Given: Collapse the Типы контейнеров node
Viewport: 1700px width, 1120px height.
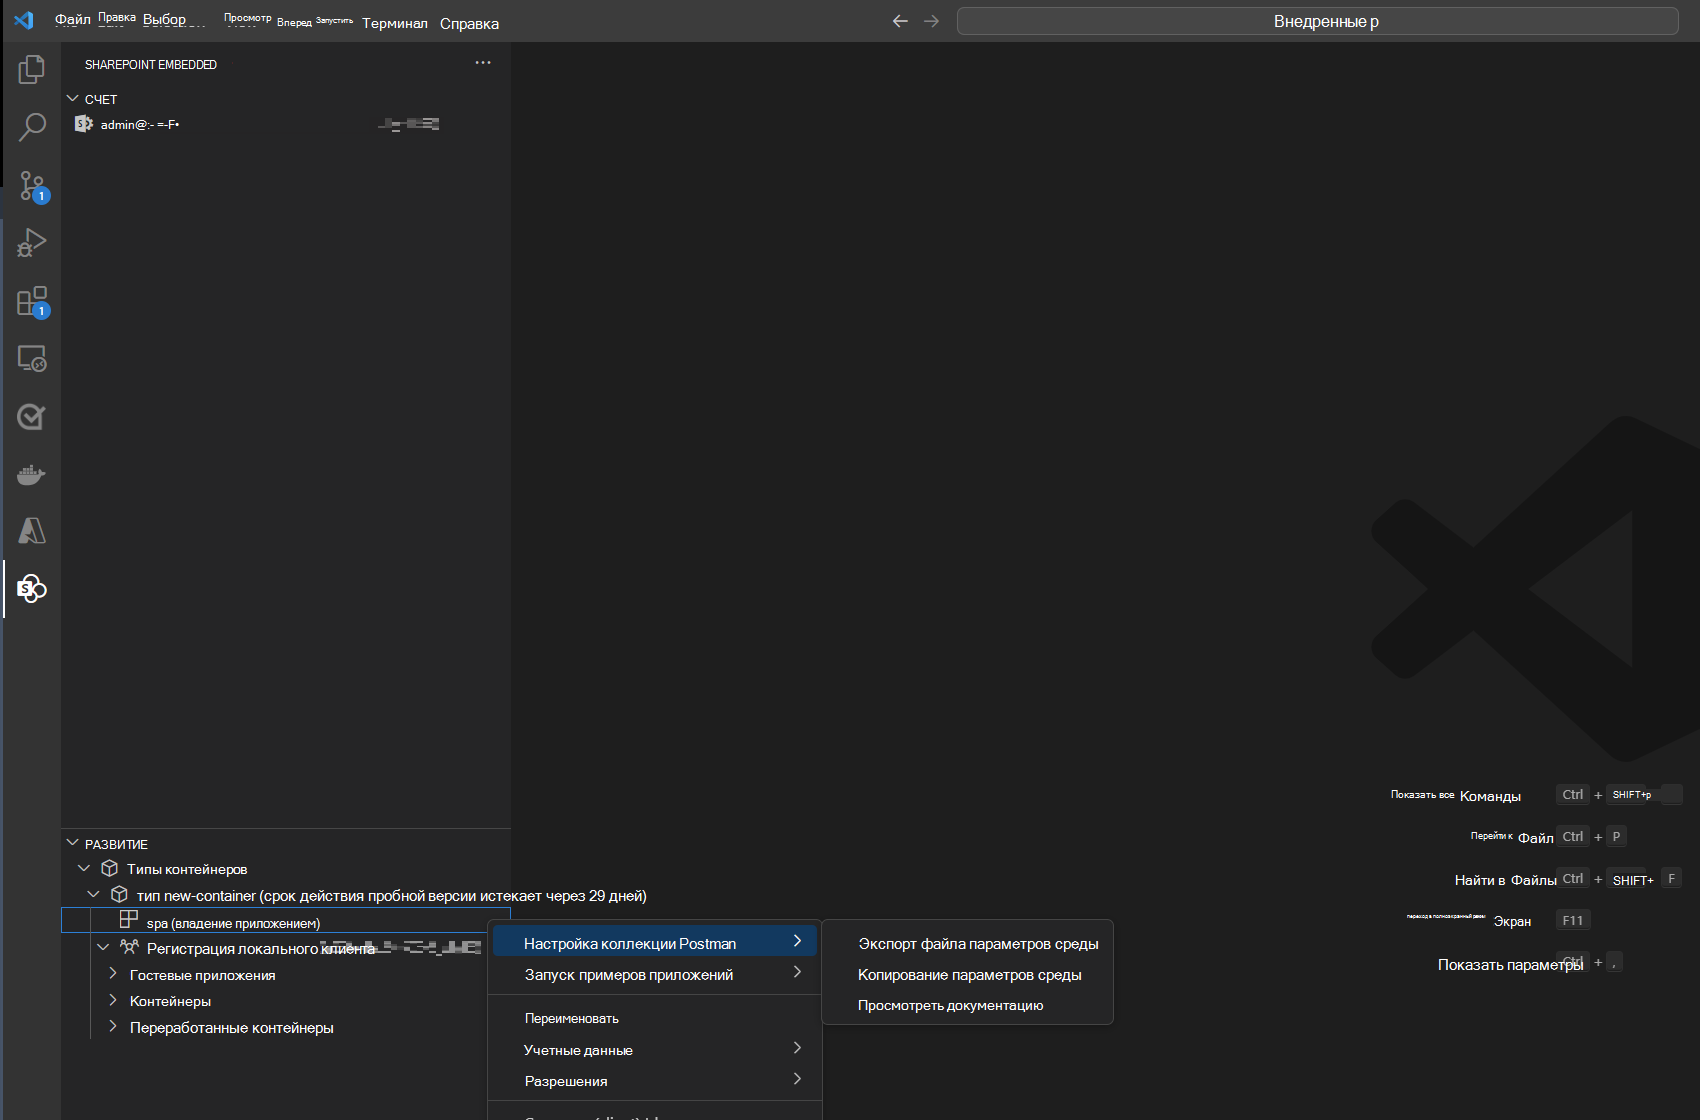Looking at the screenshot, I should click(x=84, y=868).
